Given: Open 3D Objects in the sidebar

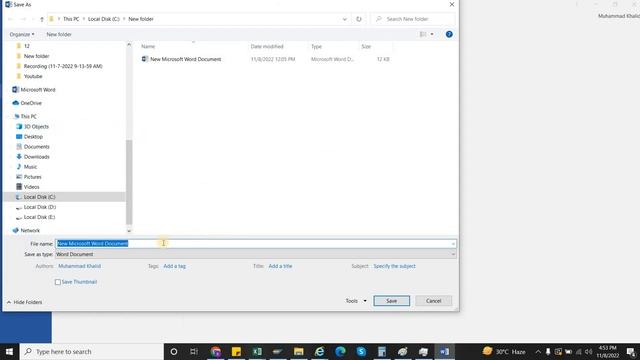Looking at the screenshot, I should (36, 127).
